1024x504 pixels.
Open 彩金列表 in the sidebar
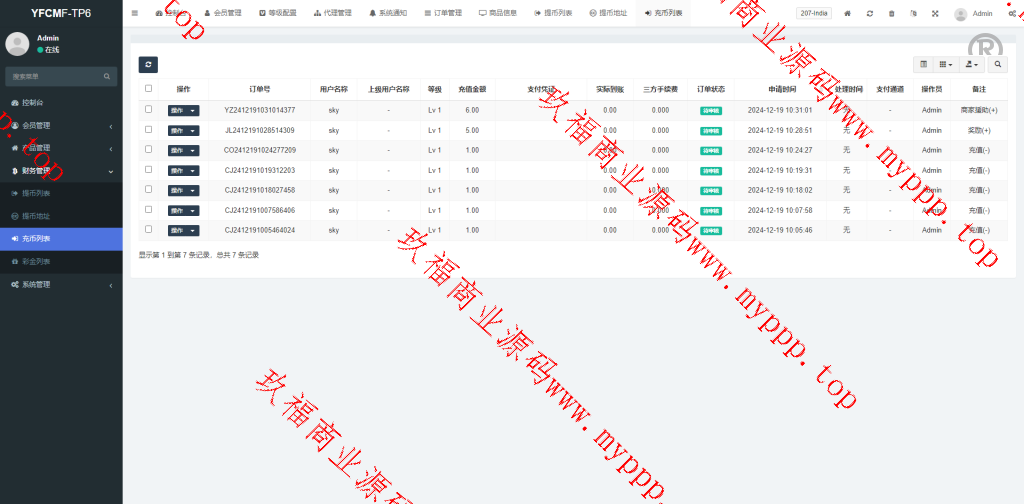point(36,261)
